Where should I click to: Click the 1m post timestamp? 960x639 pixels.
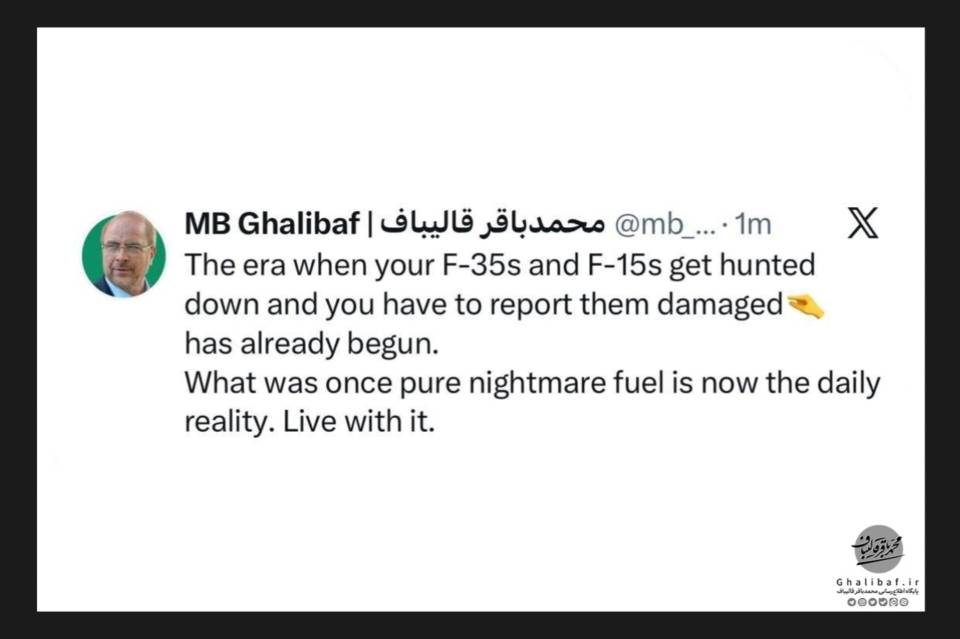point(753,225)
